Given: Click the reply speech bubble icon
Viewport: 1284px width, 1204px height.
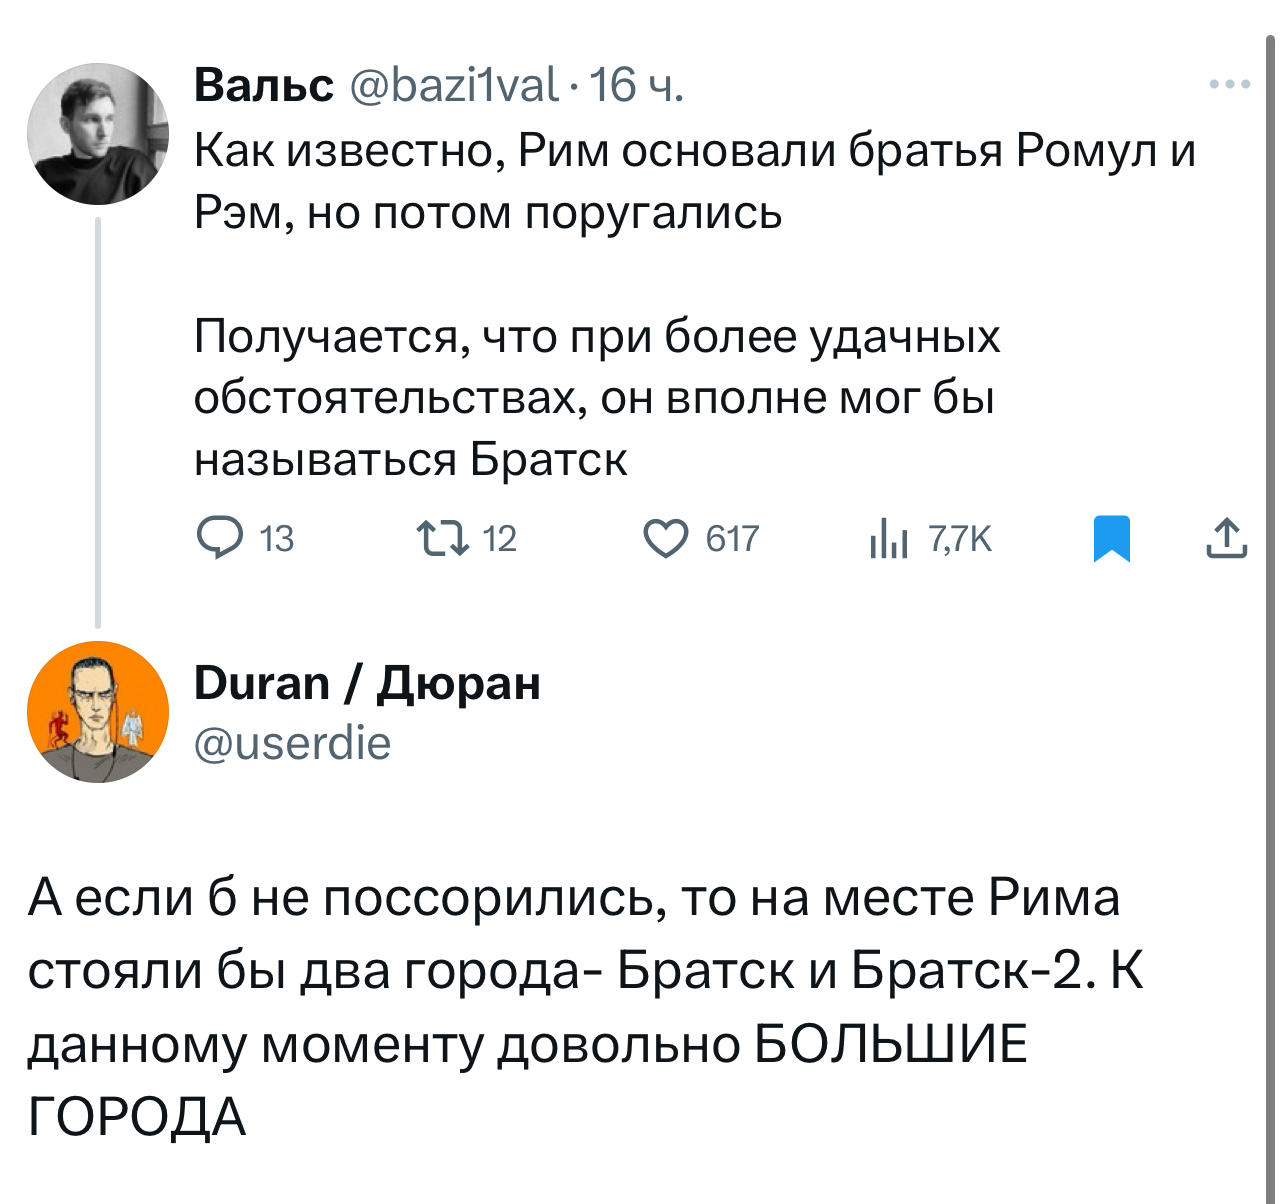Looking at the screenshot, I should (218, 539).
